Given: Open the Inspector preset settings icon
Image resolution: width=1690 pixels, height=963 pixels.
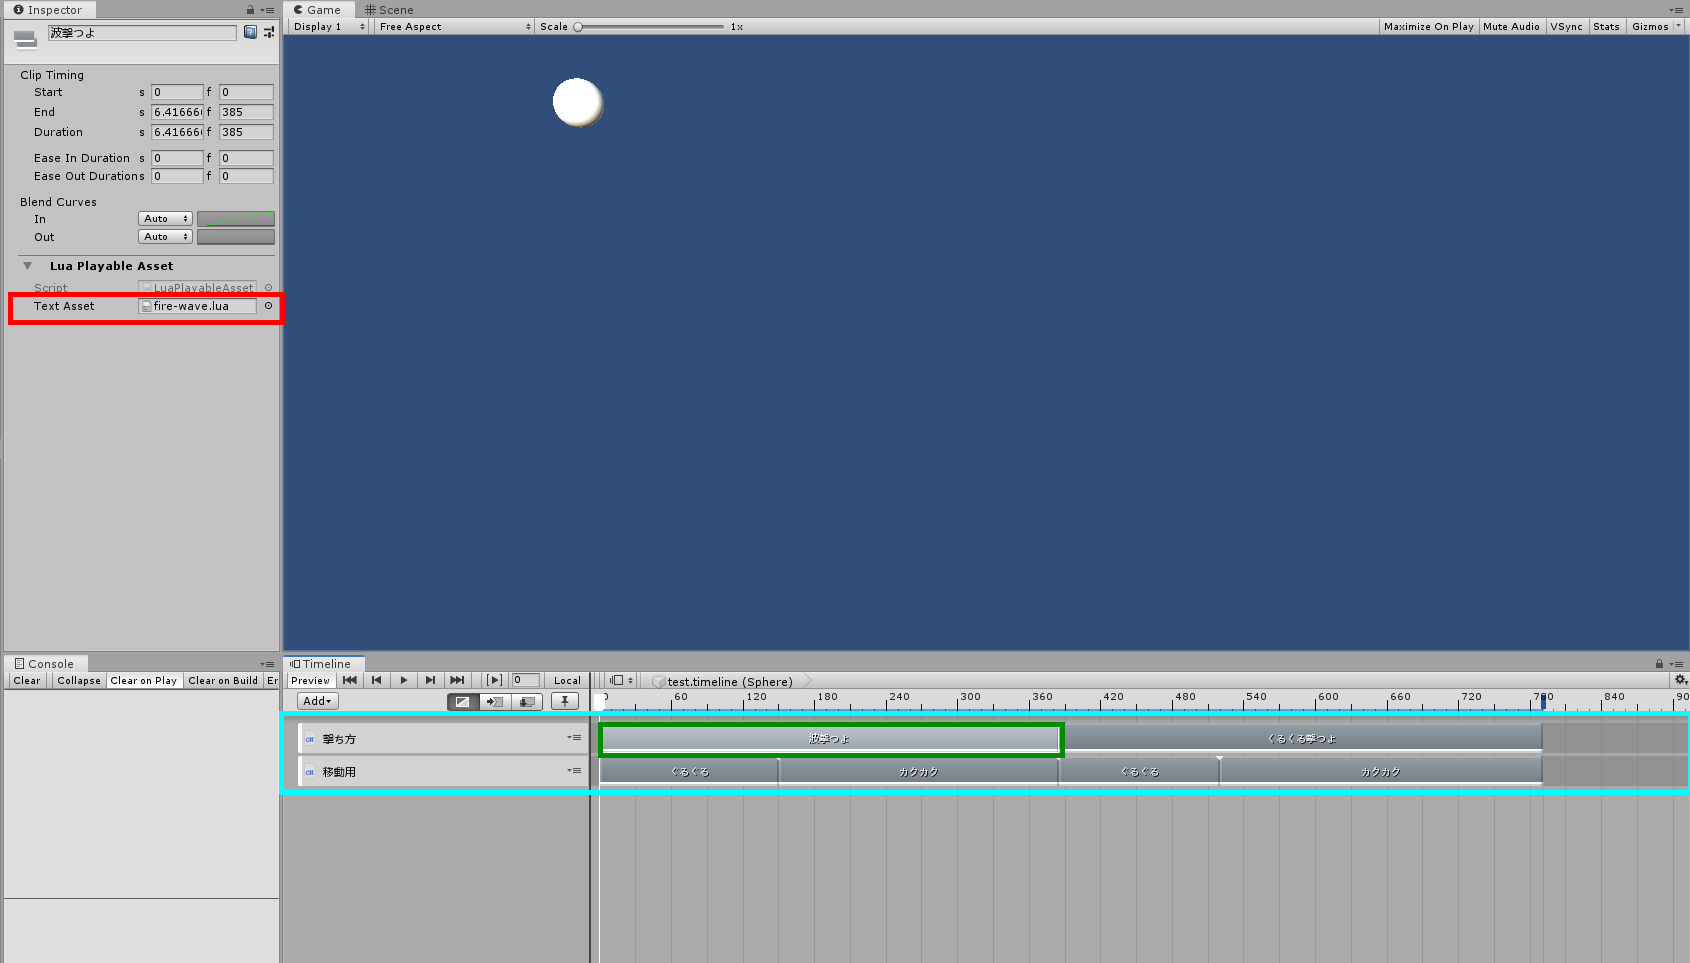Looking at the screenshot, I should [x=269, y=33].
